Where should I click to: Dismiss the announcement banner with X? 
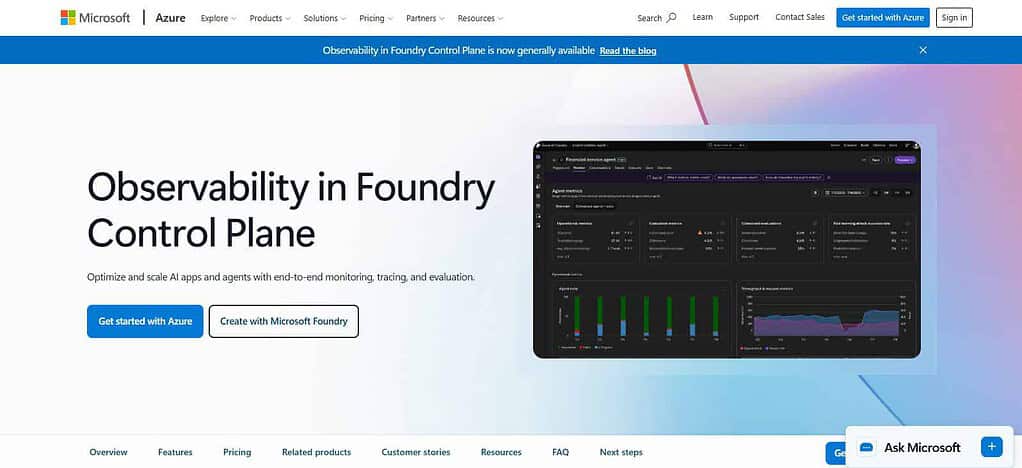(922, 50)
